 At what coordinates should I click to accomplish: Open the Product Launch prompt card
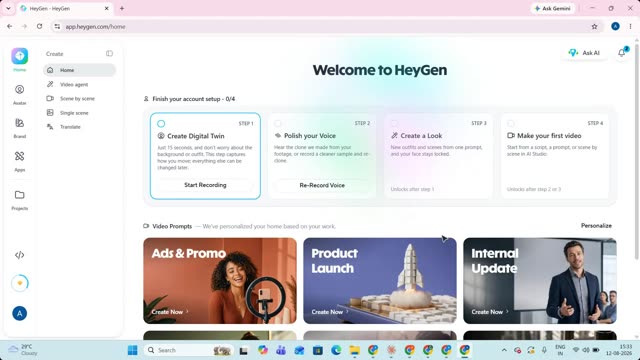tap(380, 281)
